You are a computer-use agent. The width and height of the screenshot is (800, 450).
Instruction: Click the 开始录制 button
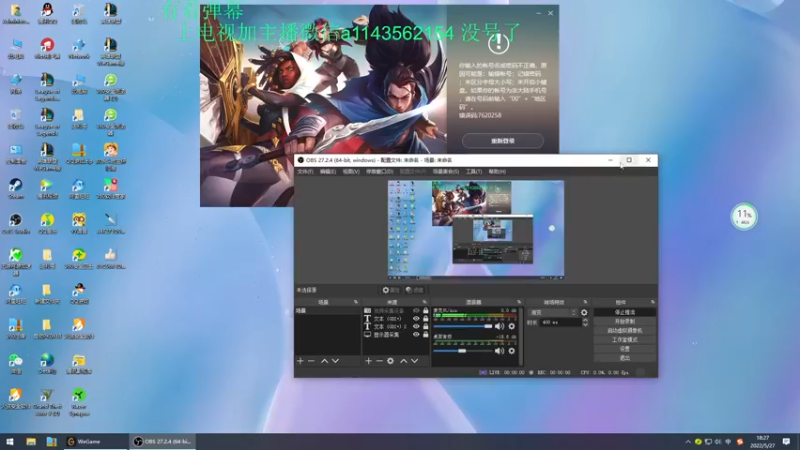pyautogui.click(x=624, y=321)
